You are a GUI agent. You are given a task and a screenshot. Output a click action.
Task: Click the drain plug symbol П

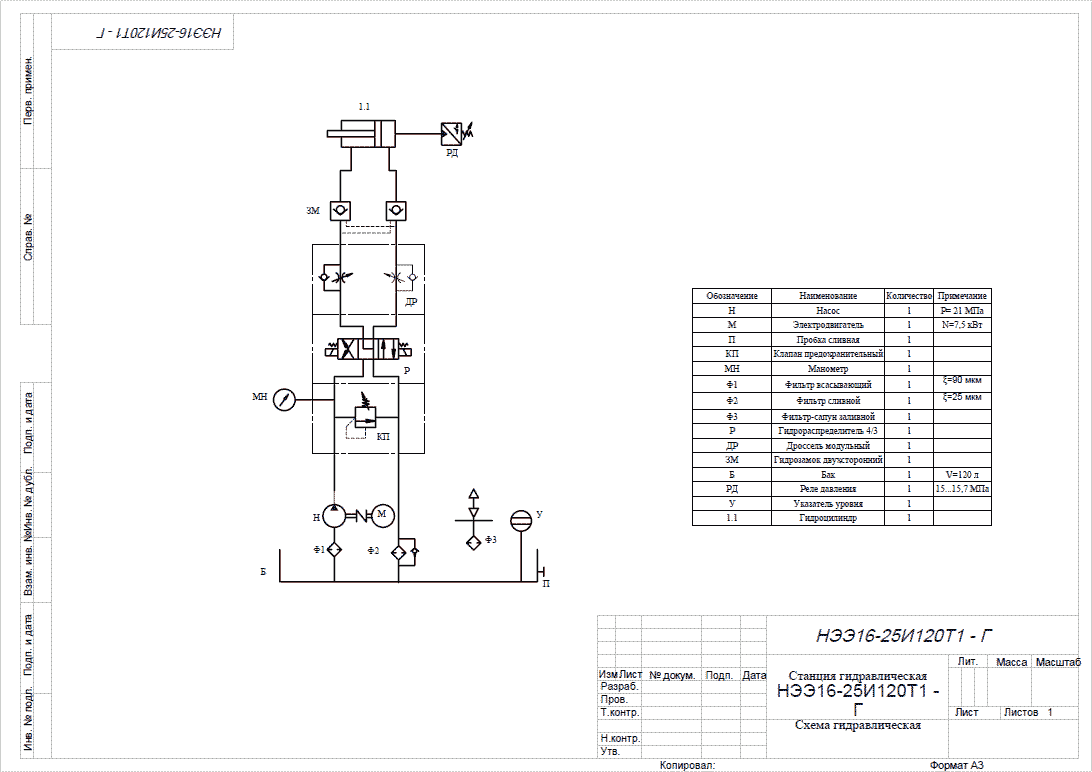(x=540, y=573)
